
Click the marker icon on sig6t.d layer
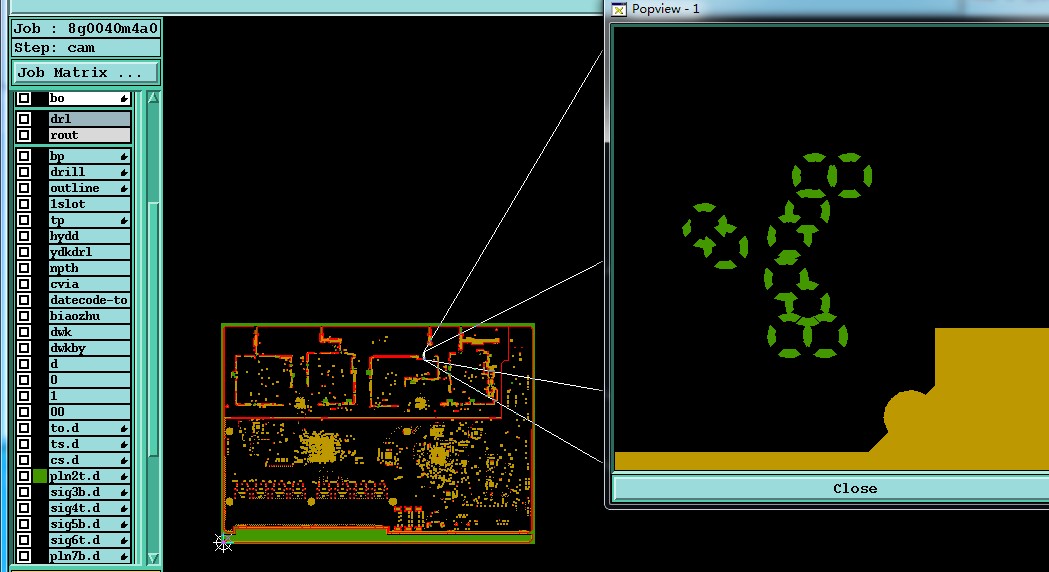pos(124,541)
